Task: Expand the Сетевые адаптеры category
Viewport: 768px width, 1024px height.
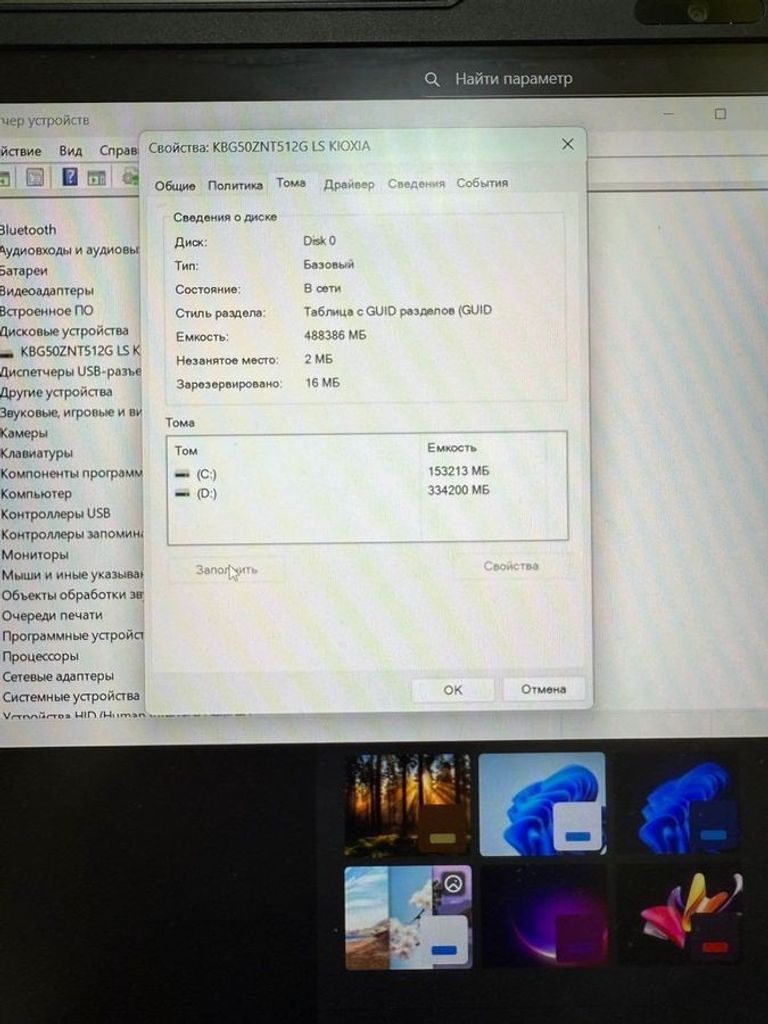Action: point(57,676)
